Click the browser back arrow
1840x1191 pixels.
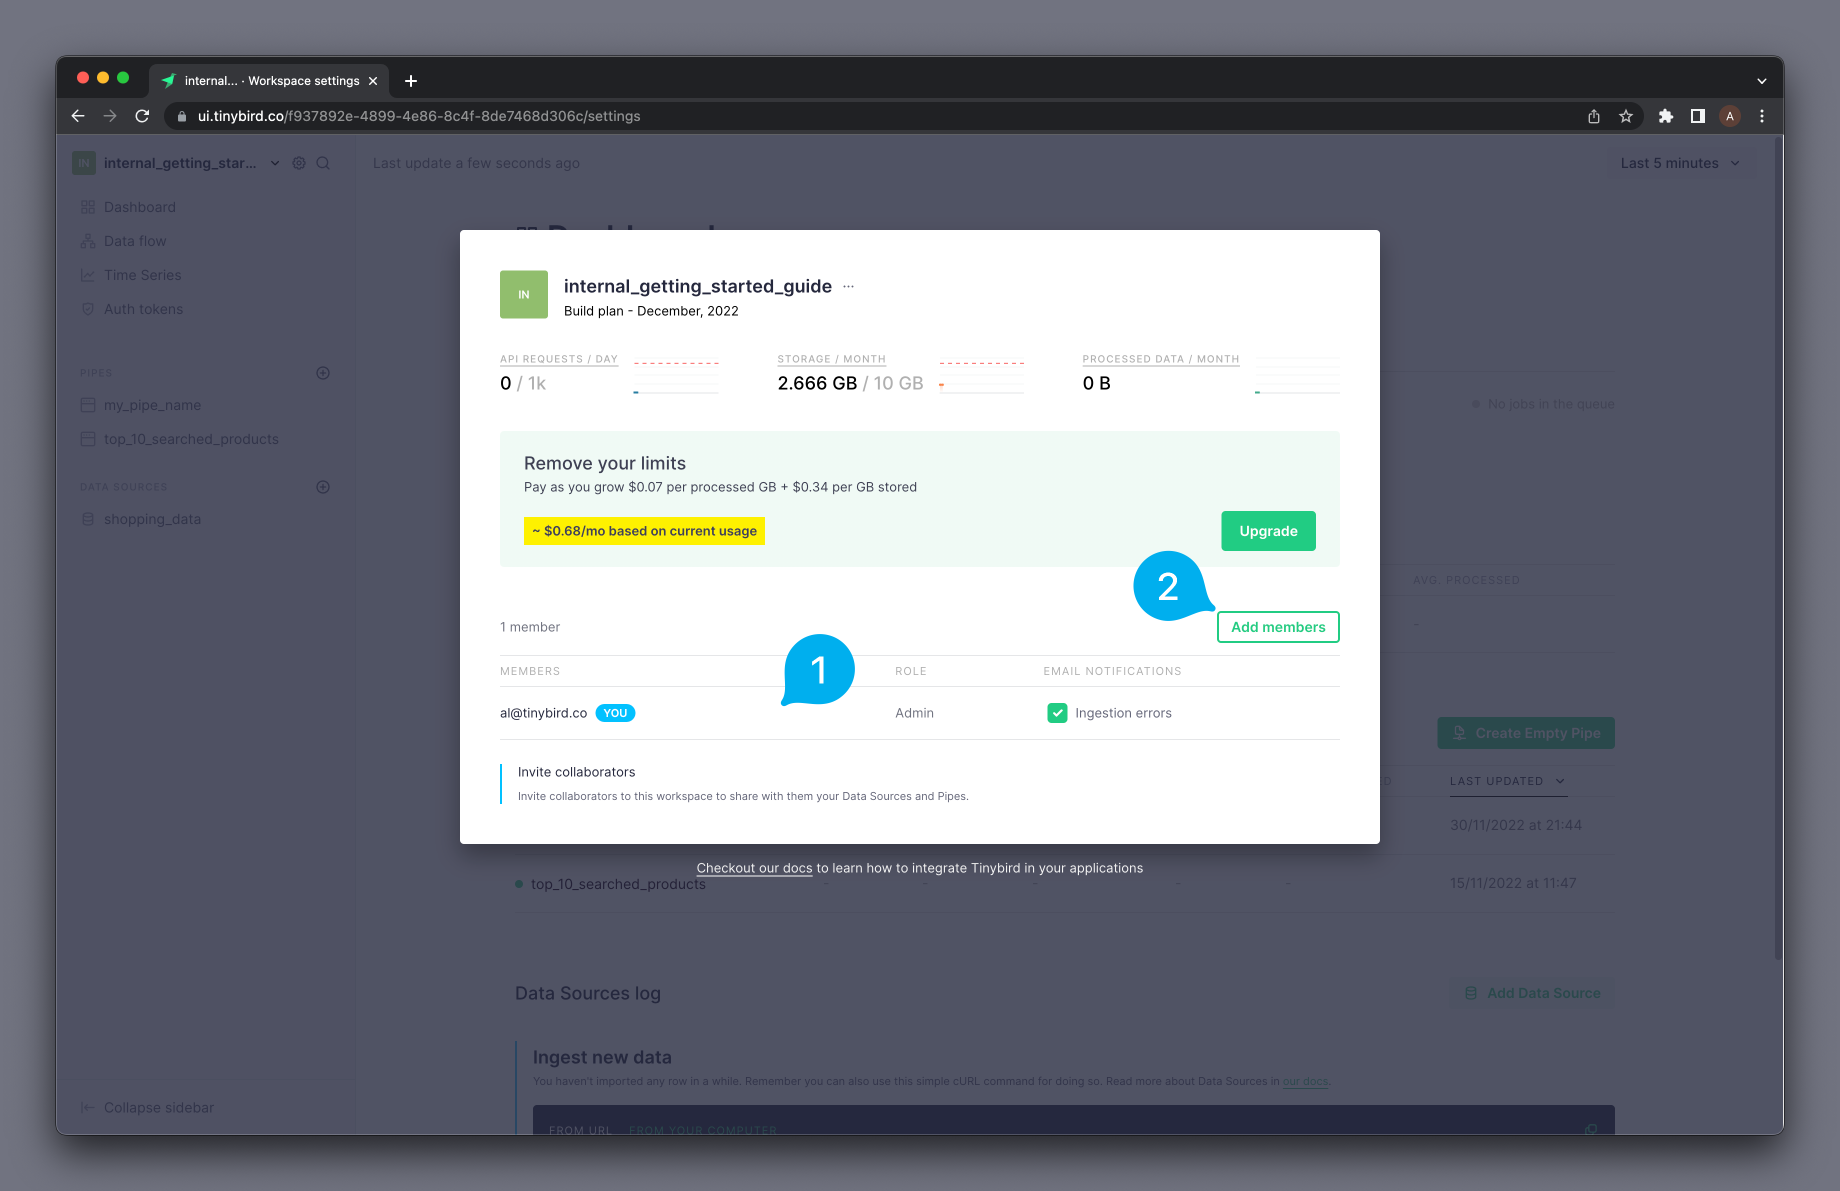(x=78, y=116)
